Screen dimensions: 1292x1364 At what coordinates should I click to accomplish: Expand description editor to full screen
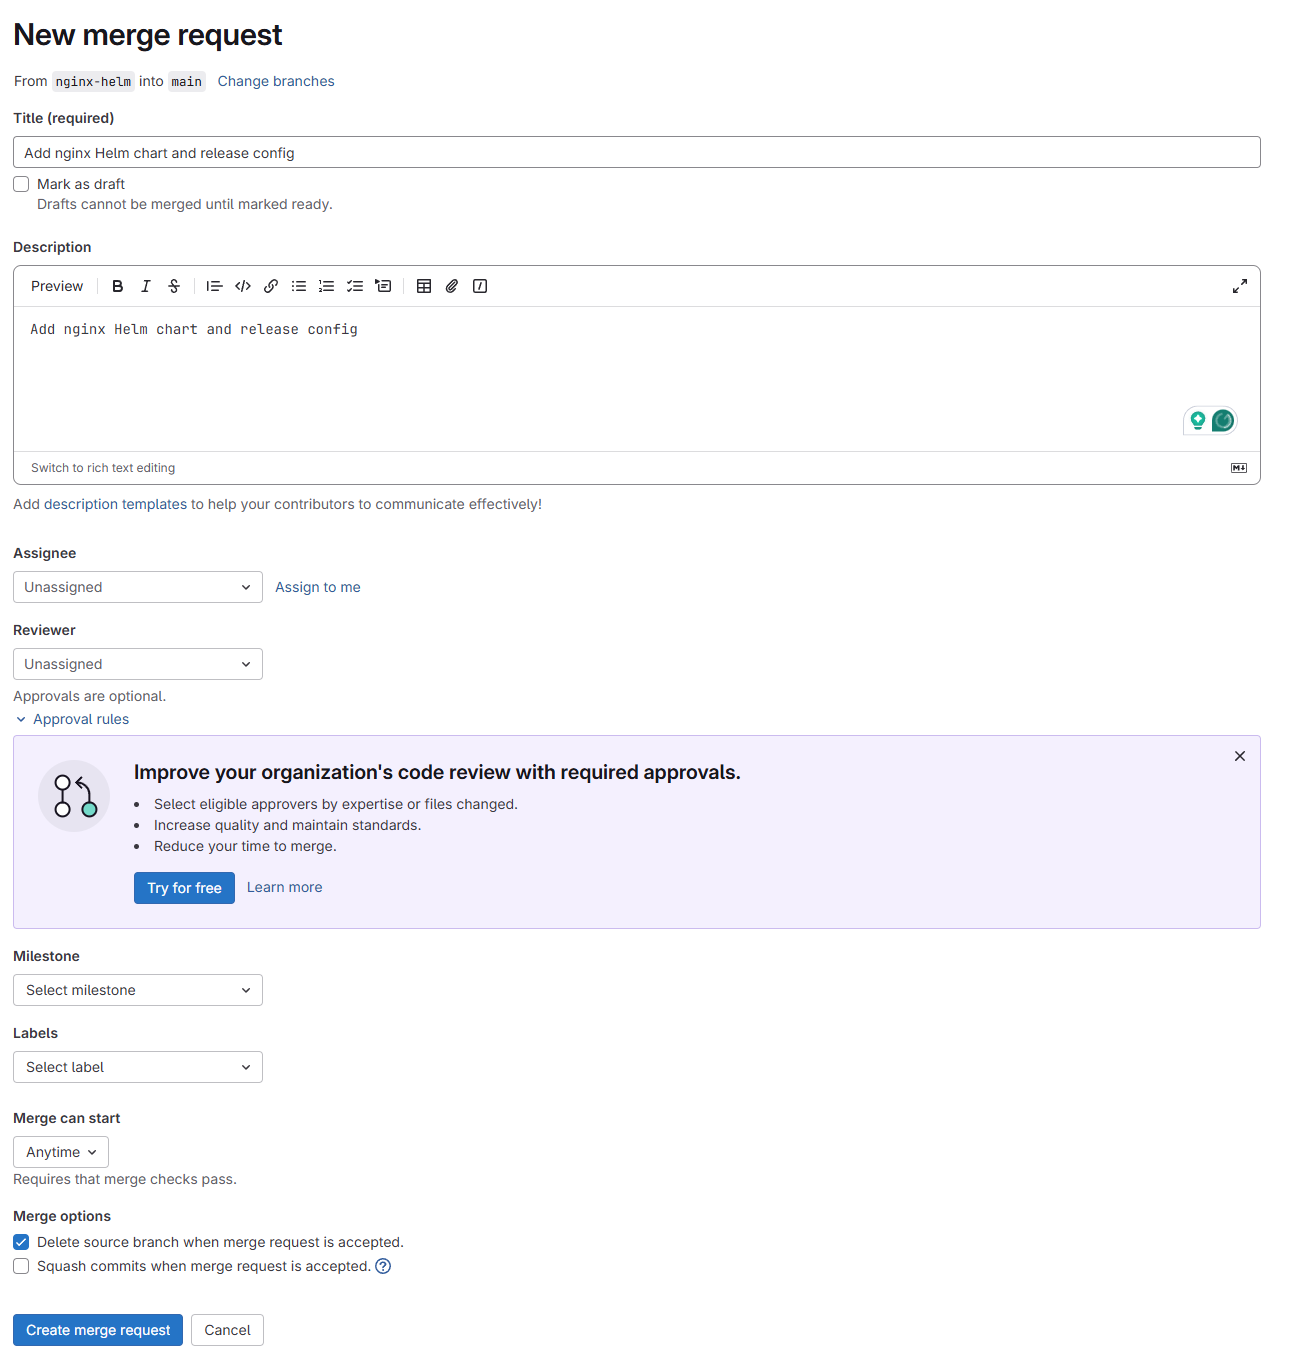tap(1240, 286)
